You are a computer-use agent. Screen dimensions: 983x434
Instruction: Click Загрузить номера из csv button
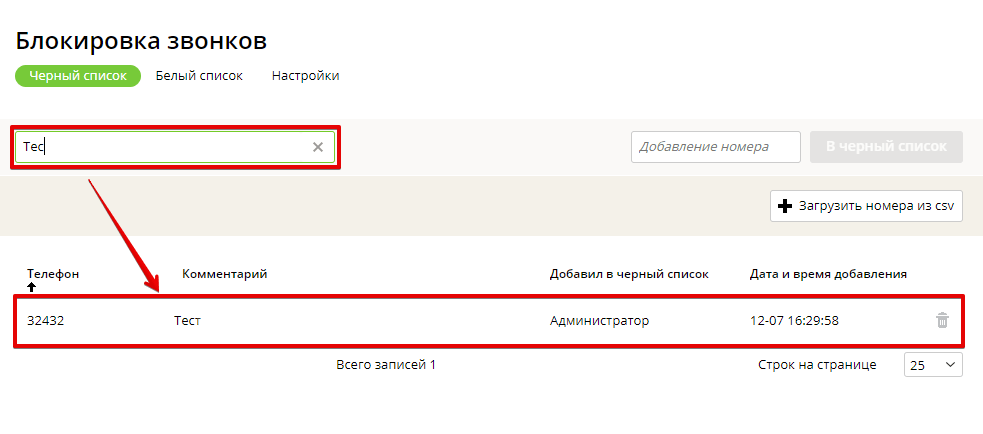pos(866,206)
